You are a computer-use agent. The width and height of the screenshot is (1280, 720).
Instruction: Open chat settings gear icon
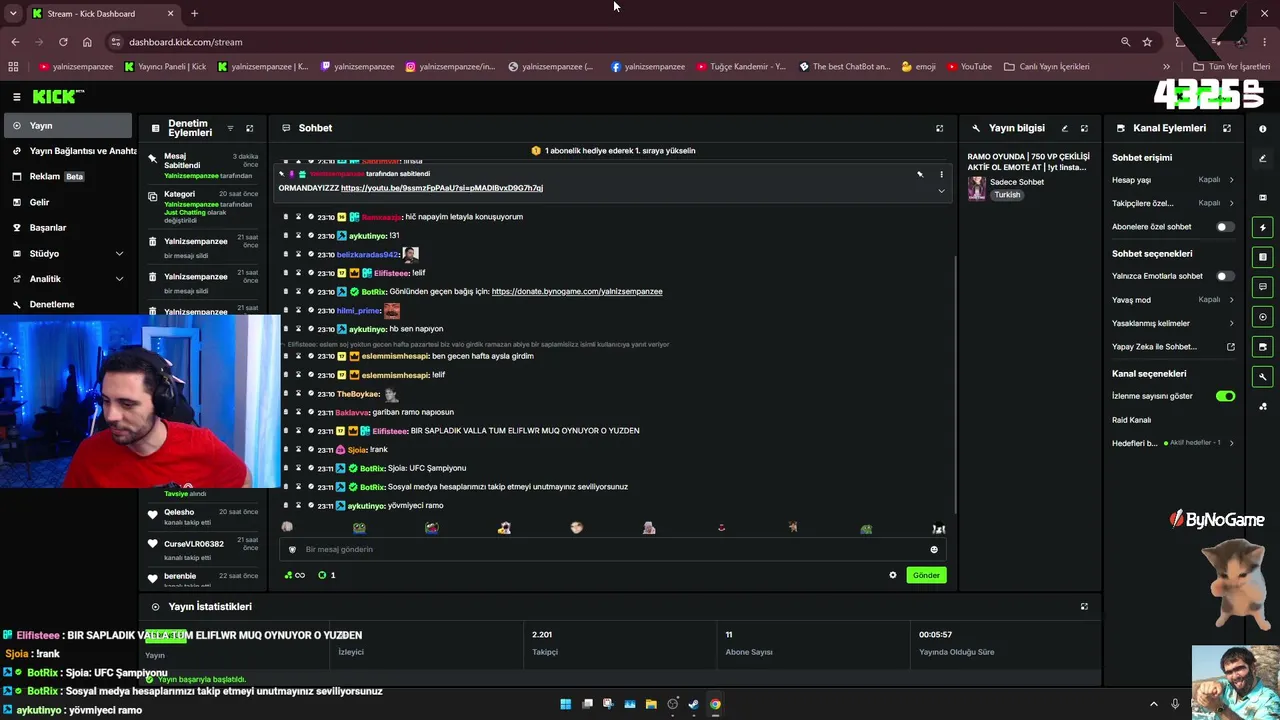[893, 575]
